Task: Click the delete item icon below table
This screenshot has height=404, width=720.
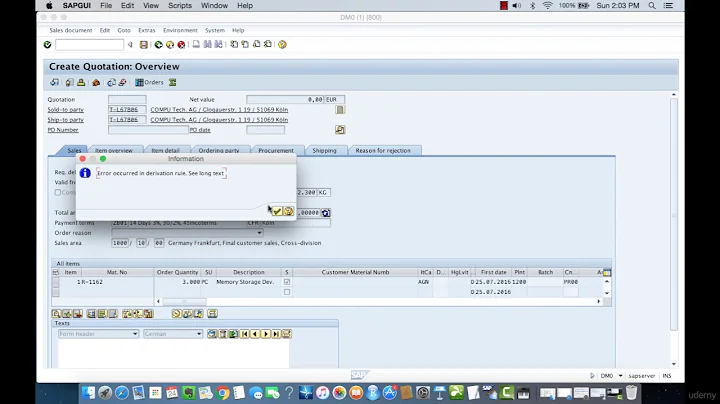Action: pyautogui.click(x=78, y=314)
